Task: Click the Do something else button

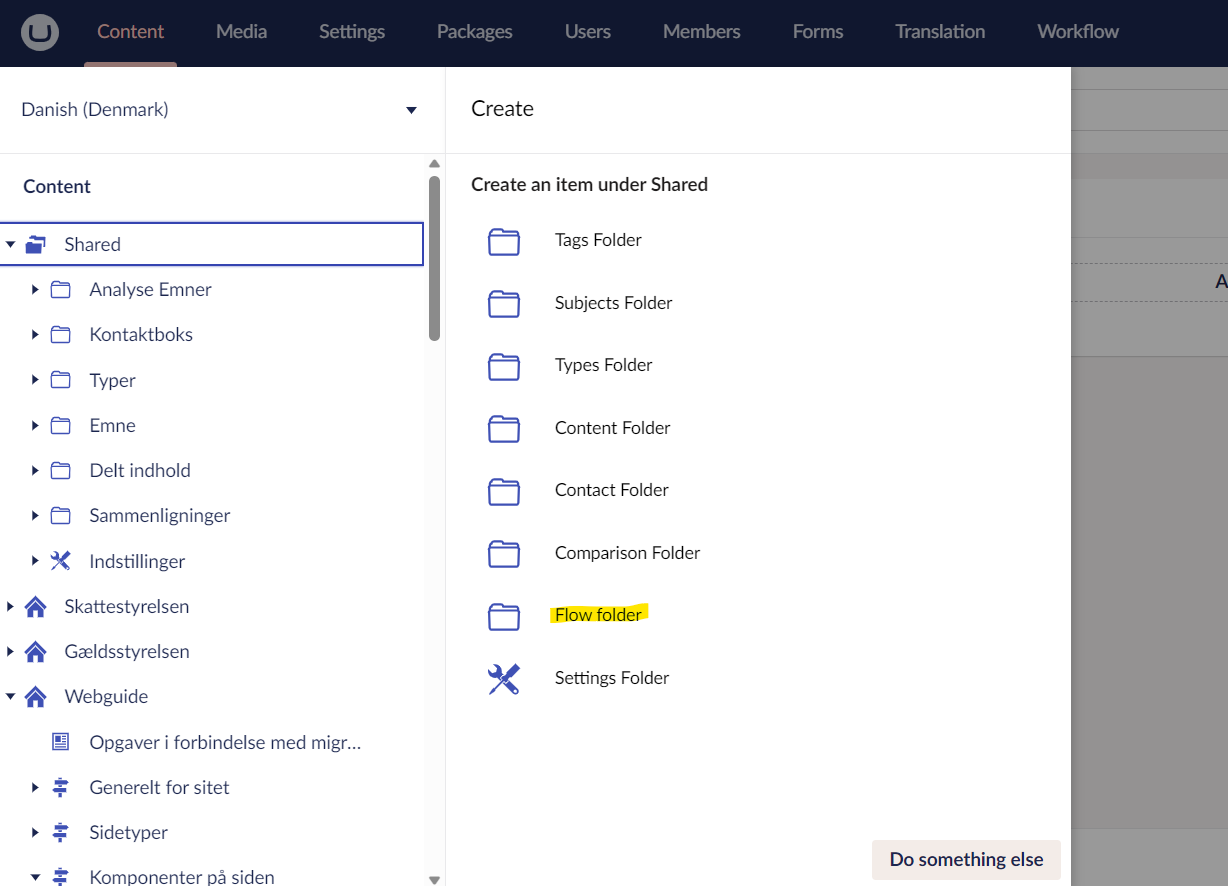Action: tap(965, 859)
